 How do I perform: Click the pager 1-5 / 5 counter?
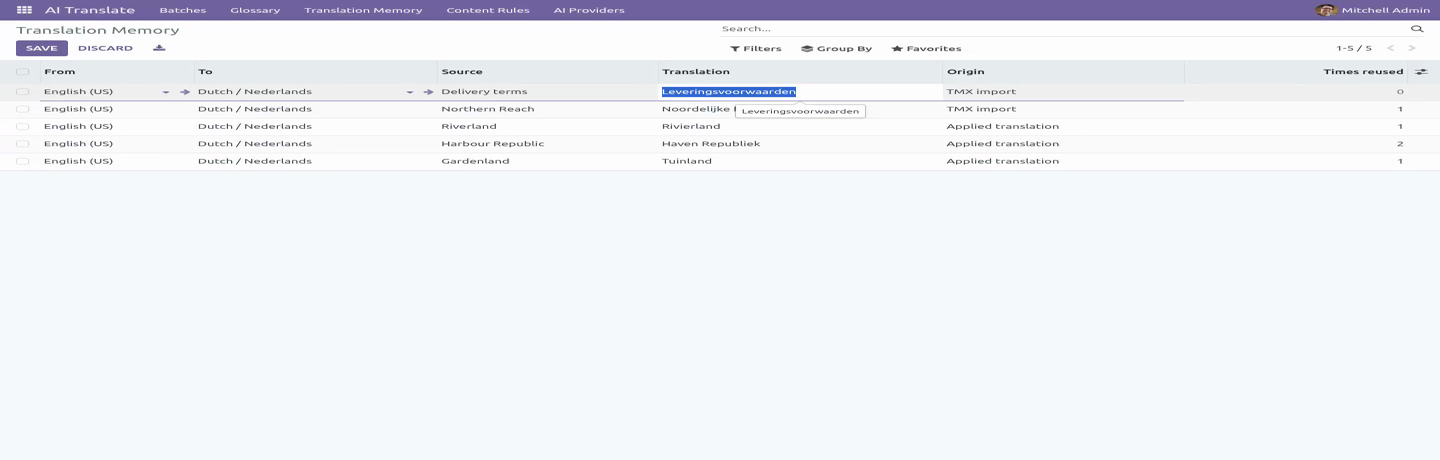click(x=1354, y=48)
